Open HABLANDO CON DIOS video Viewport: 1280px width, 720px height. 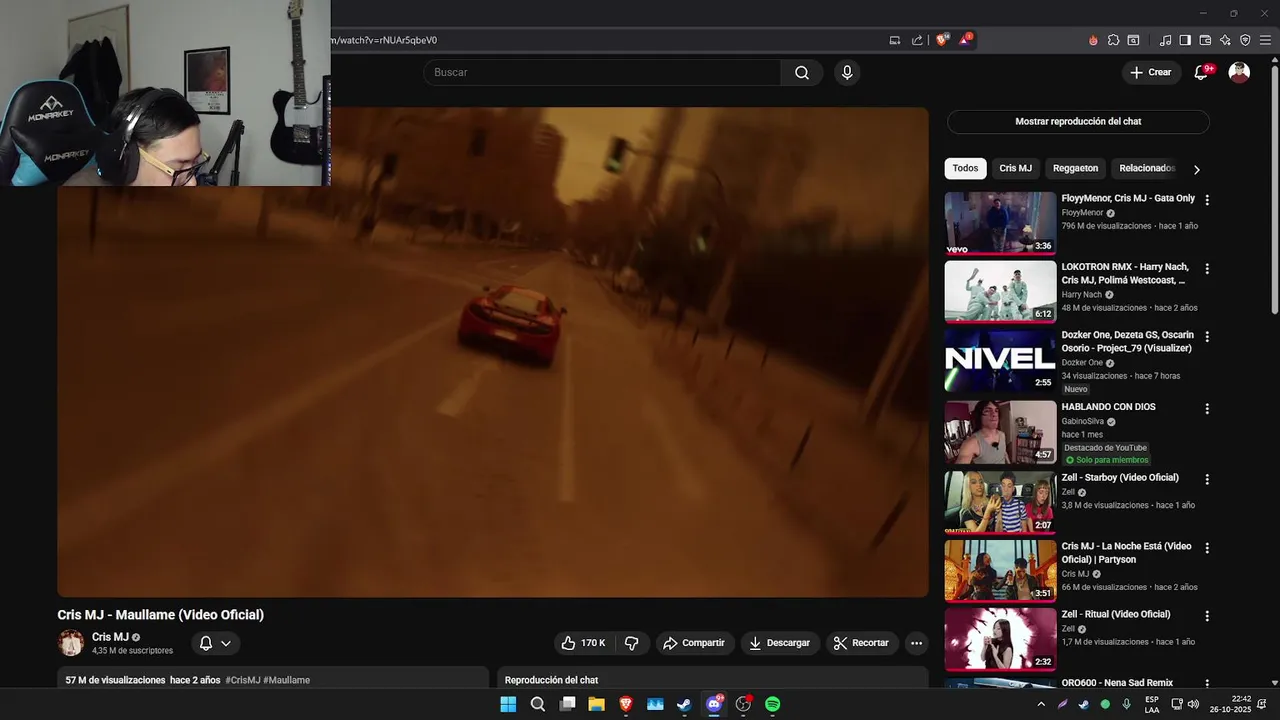pos(1108,407)
